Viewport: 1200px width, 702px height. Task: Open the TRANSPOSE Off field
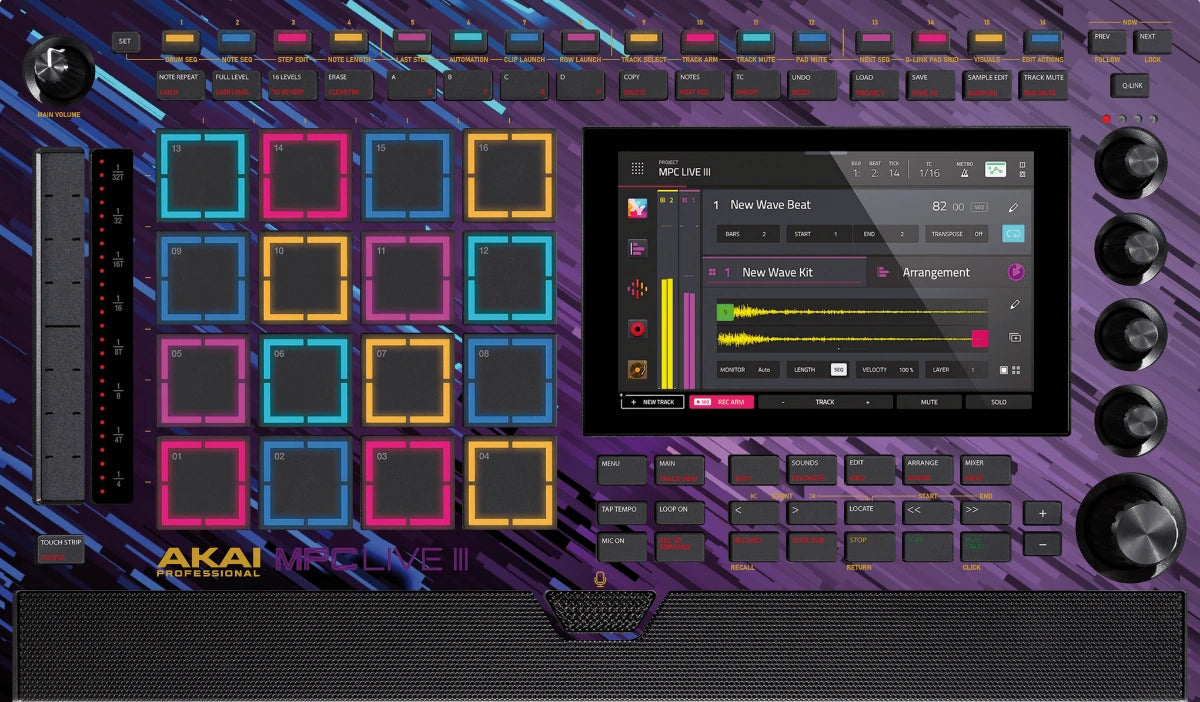958,234
